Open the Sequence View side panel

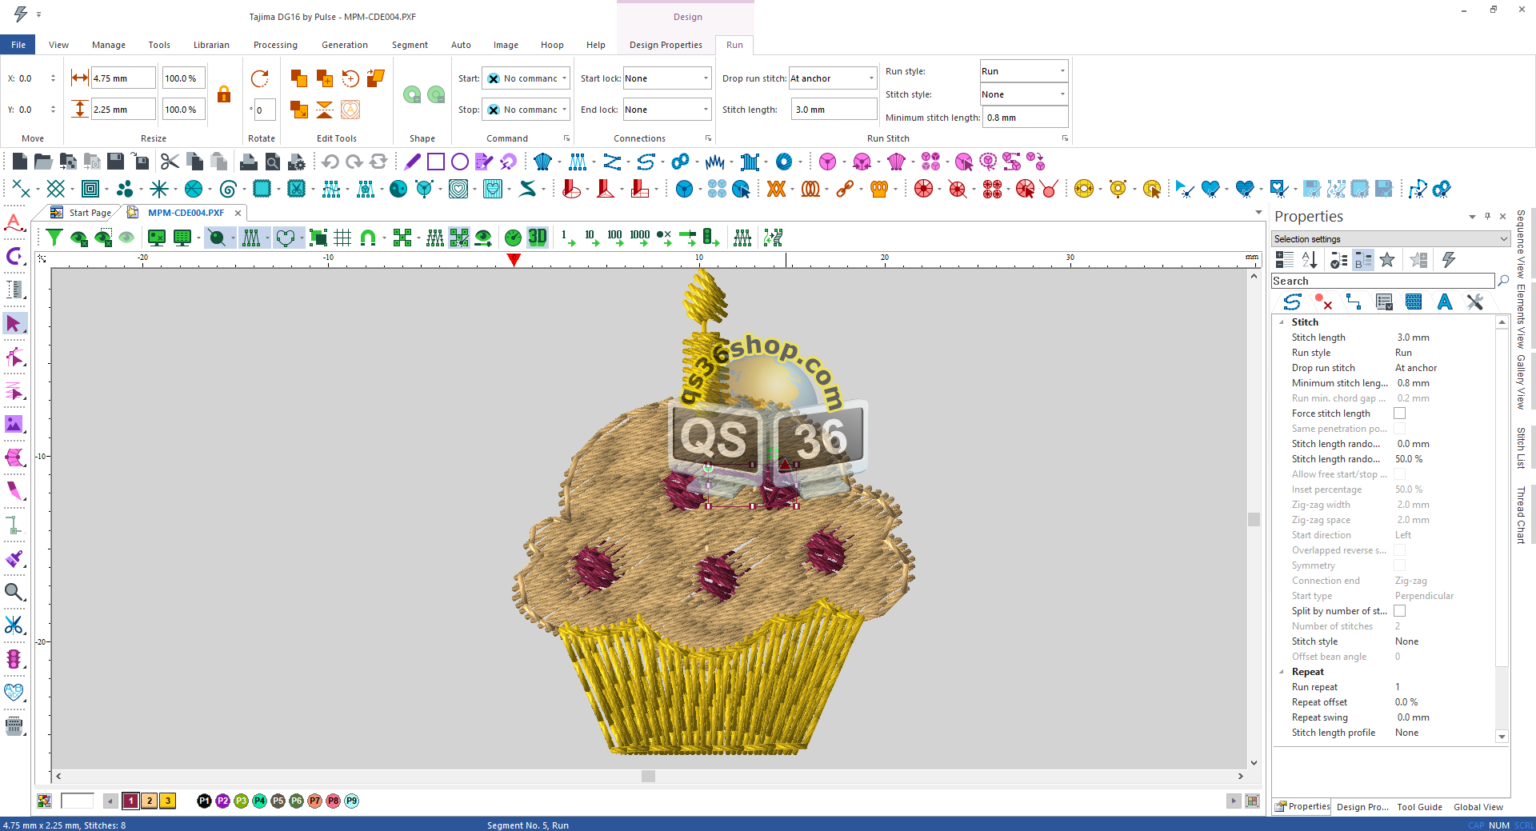click(x=1521, y=244)
